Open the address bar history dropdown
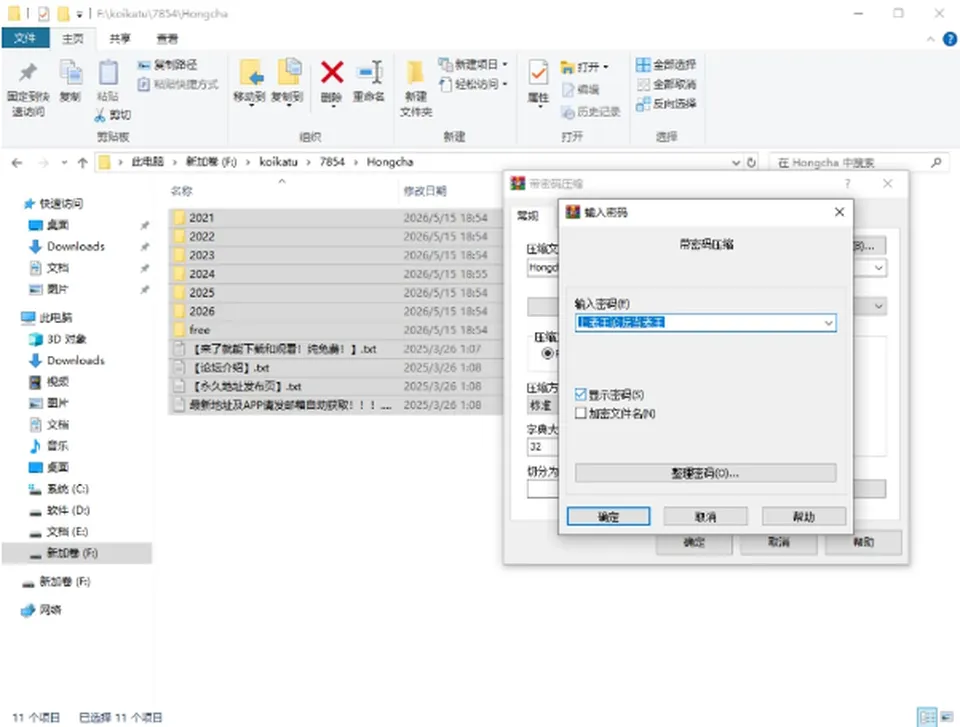The height and width of the screenshot is (727, 960). click(736, 163)
